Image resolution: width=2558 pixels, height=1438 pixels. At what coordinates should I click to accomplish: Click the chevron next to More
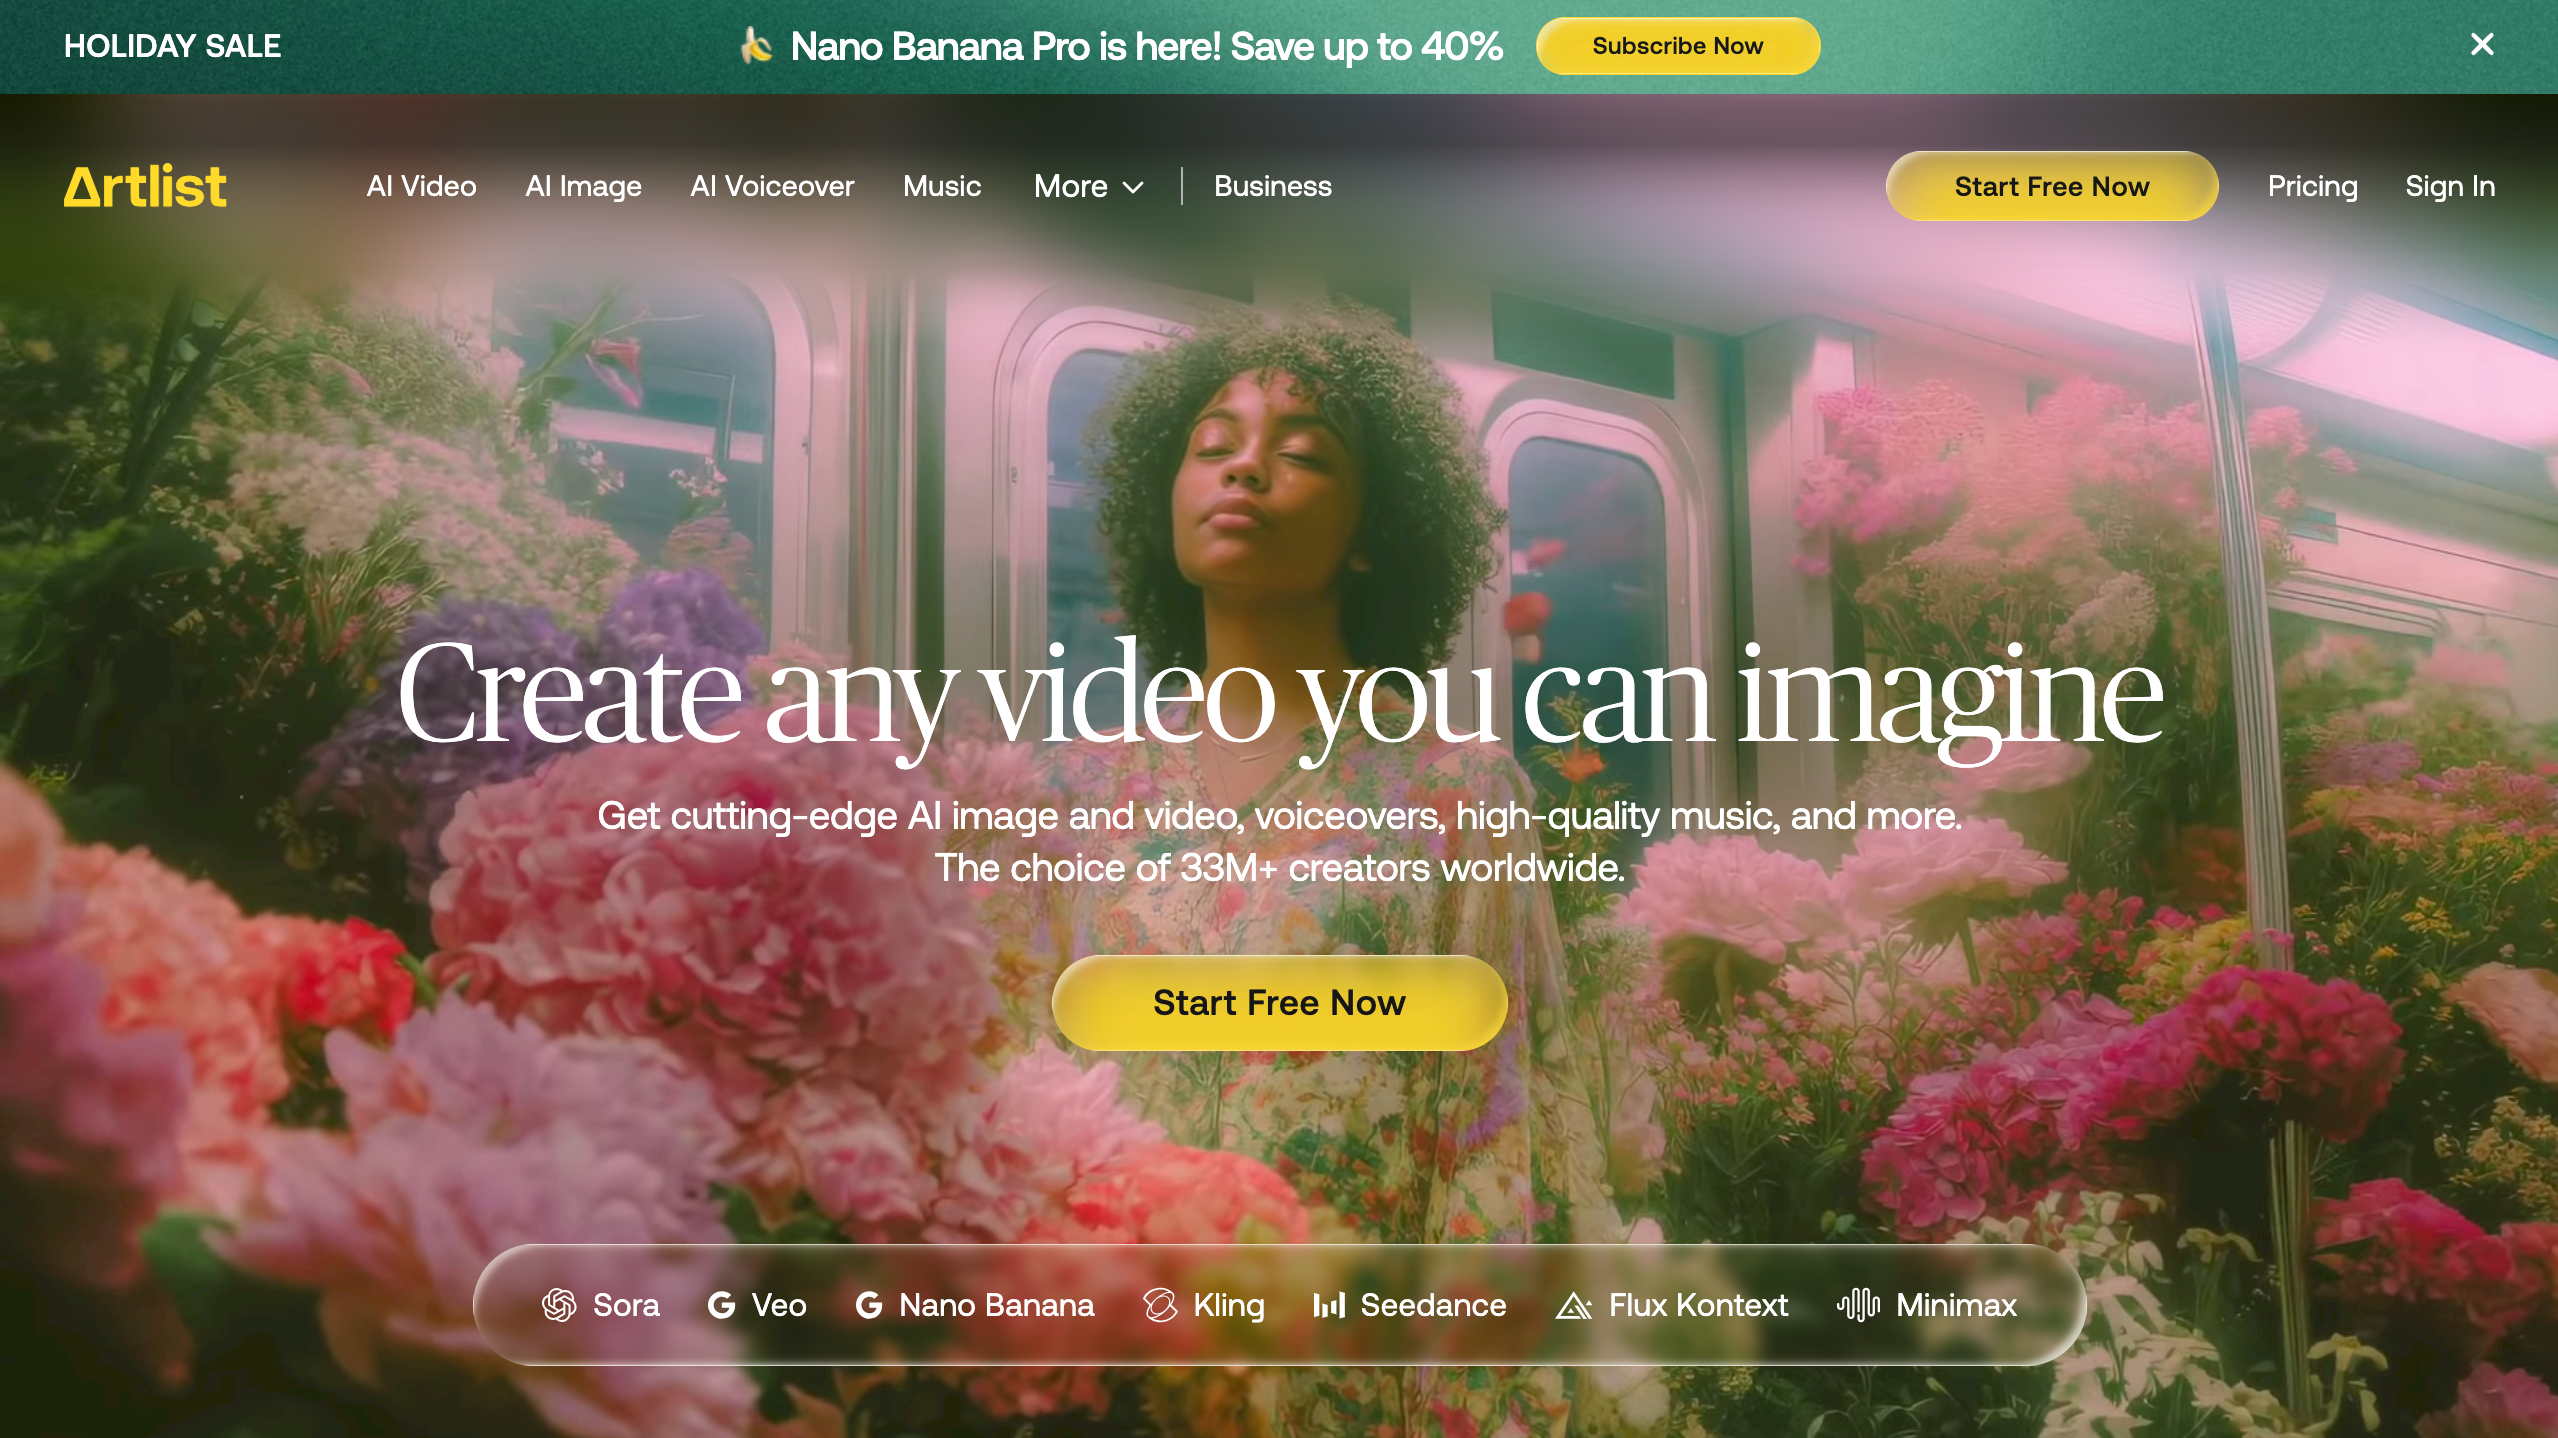1133,187
